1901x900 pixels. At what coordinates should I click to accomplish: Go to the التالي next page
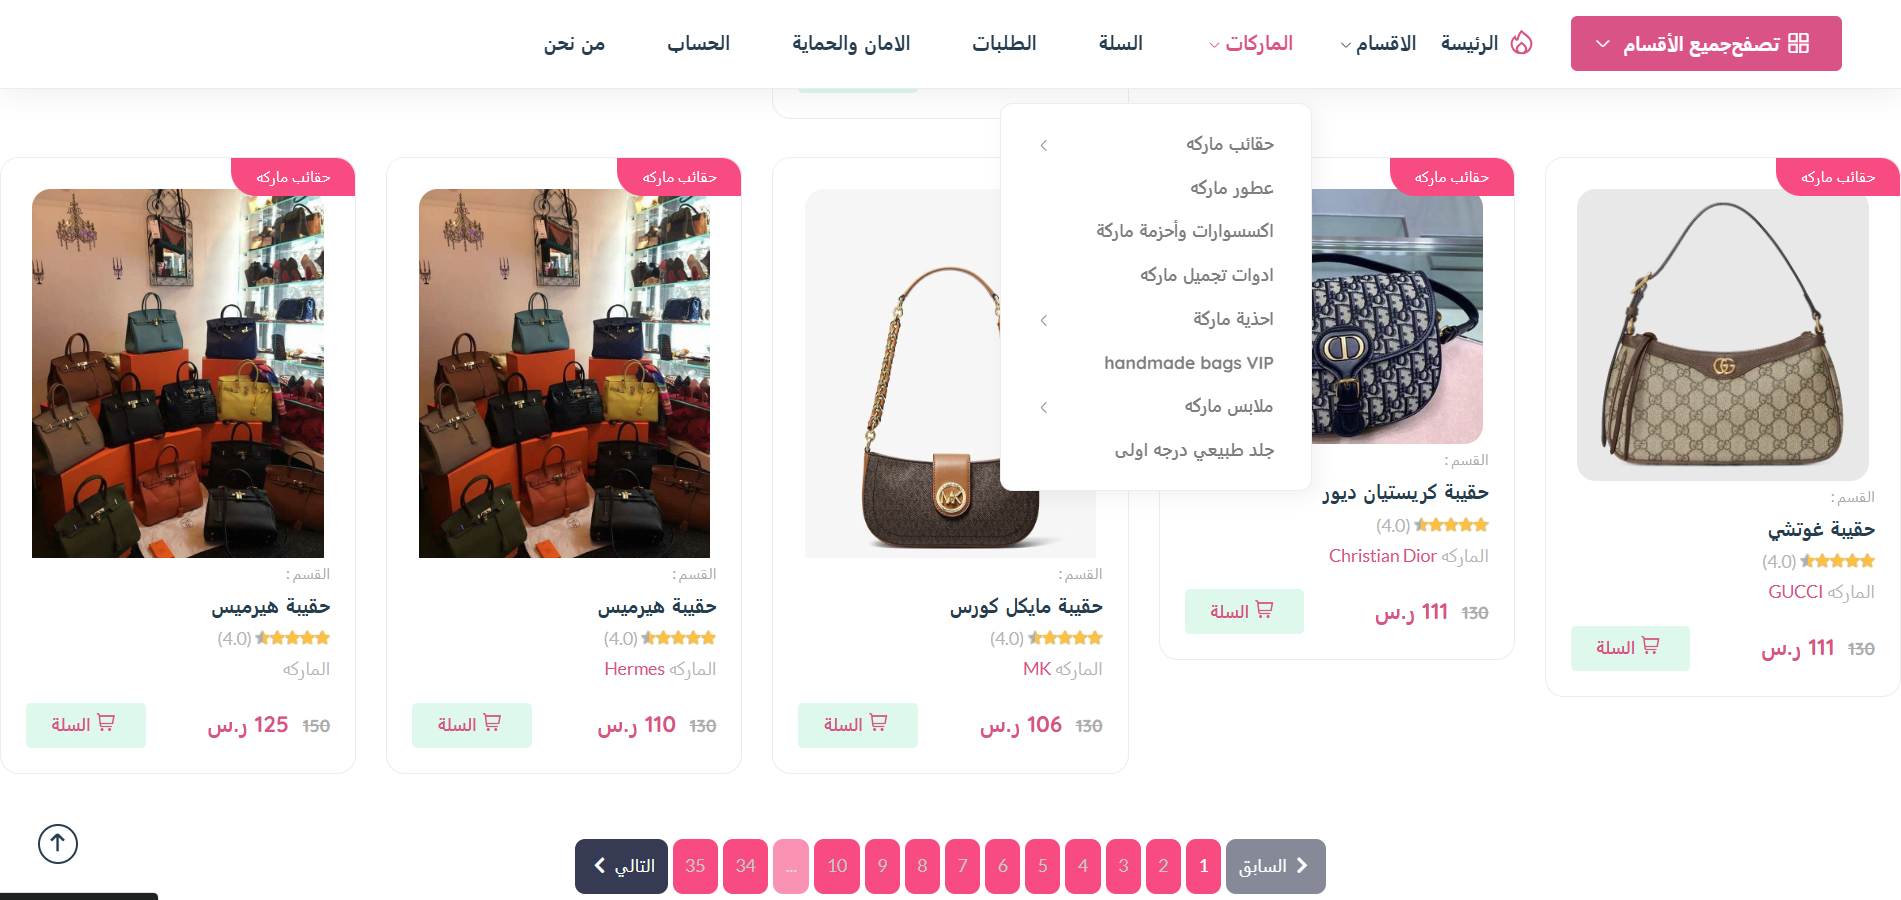coord(621,866)
